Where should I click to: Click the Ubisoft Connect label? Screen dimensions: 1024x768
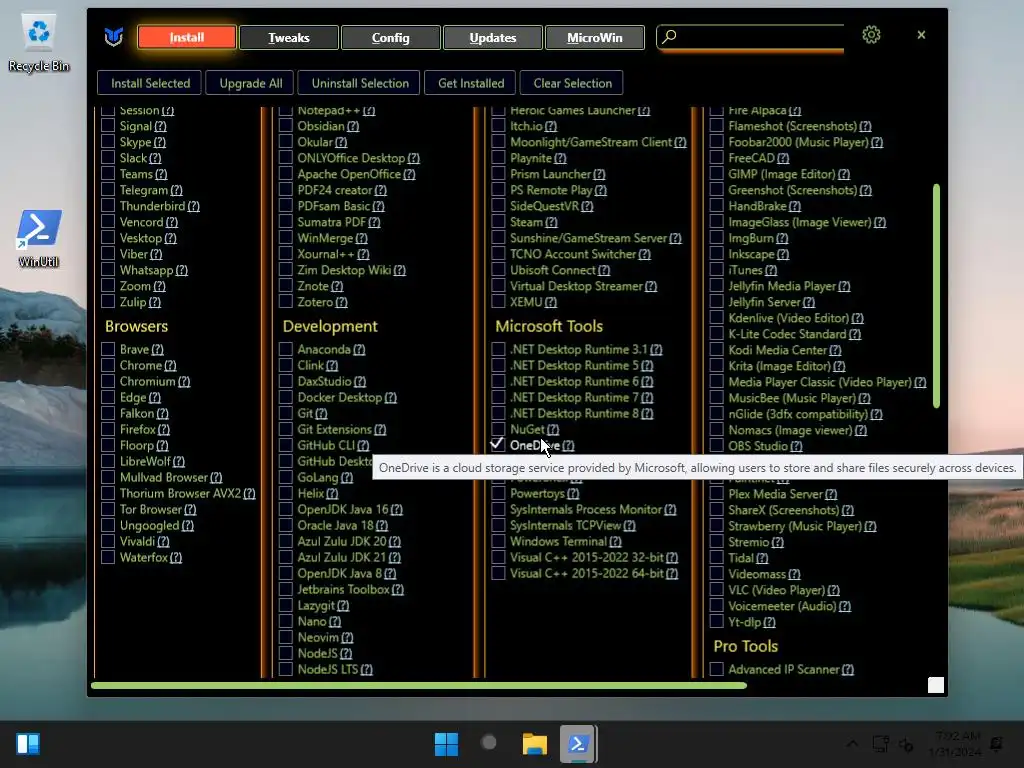[552, 270]
